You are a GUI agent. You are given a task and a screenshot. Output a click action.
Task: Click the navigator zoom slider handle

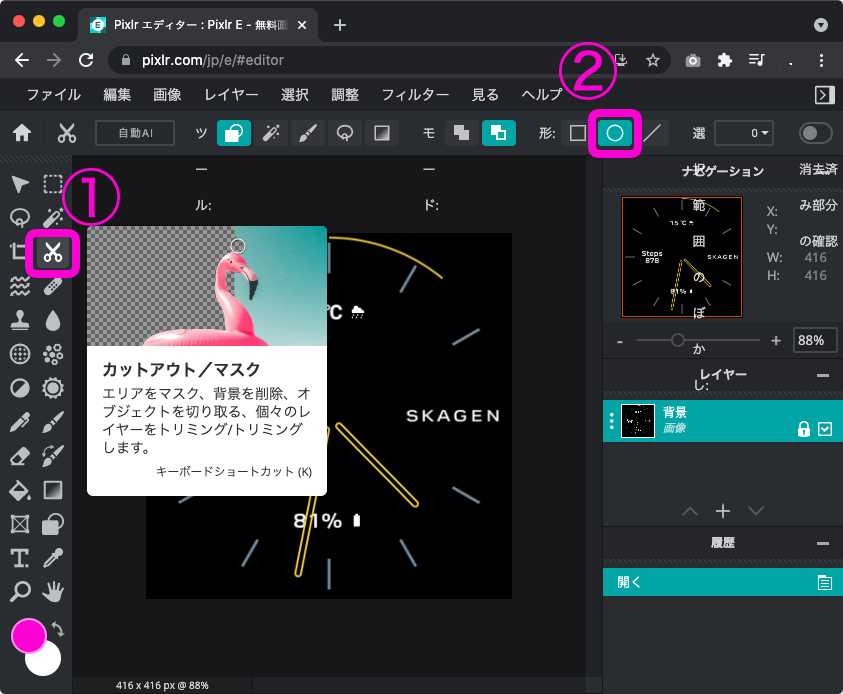pos(677,340)
